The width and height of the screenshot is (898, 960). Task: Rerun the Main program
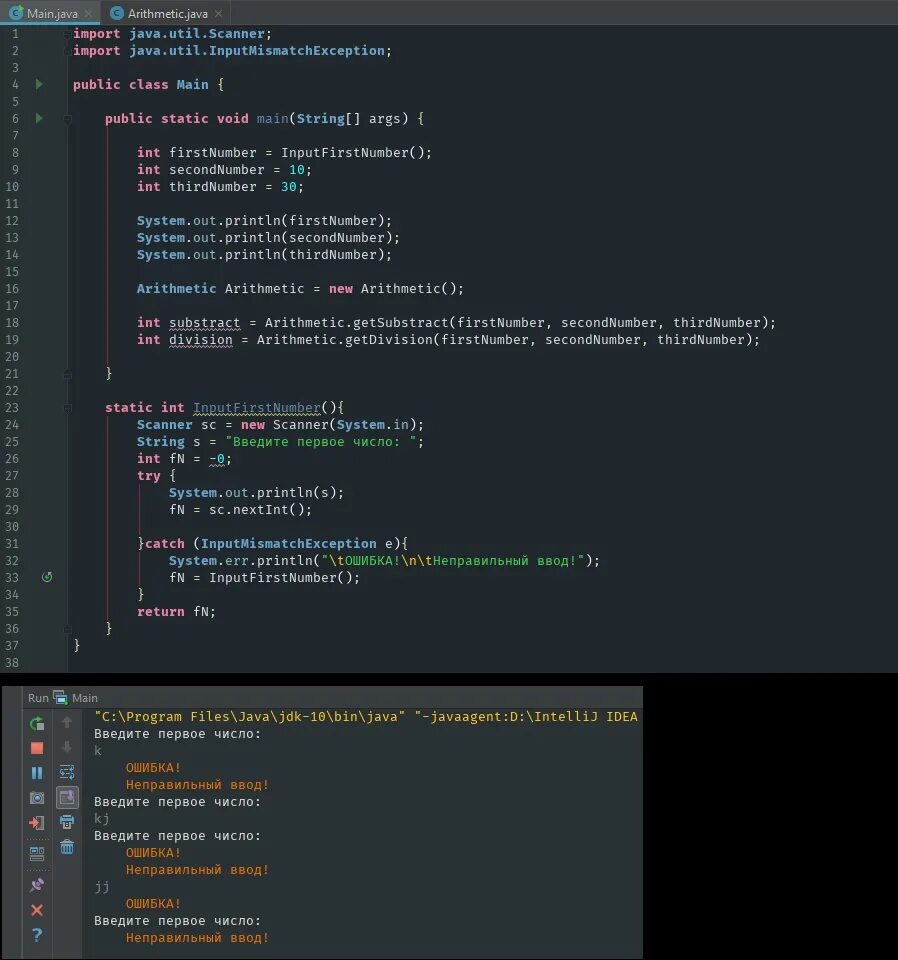pos(37,724)
